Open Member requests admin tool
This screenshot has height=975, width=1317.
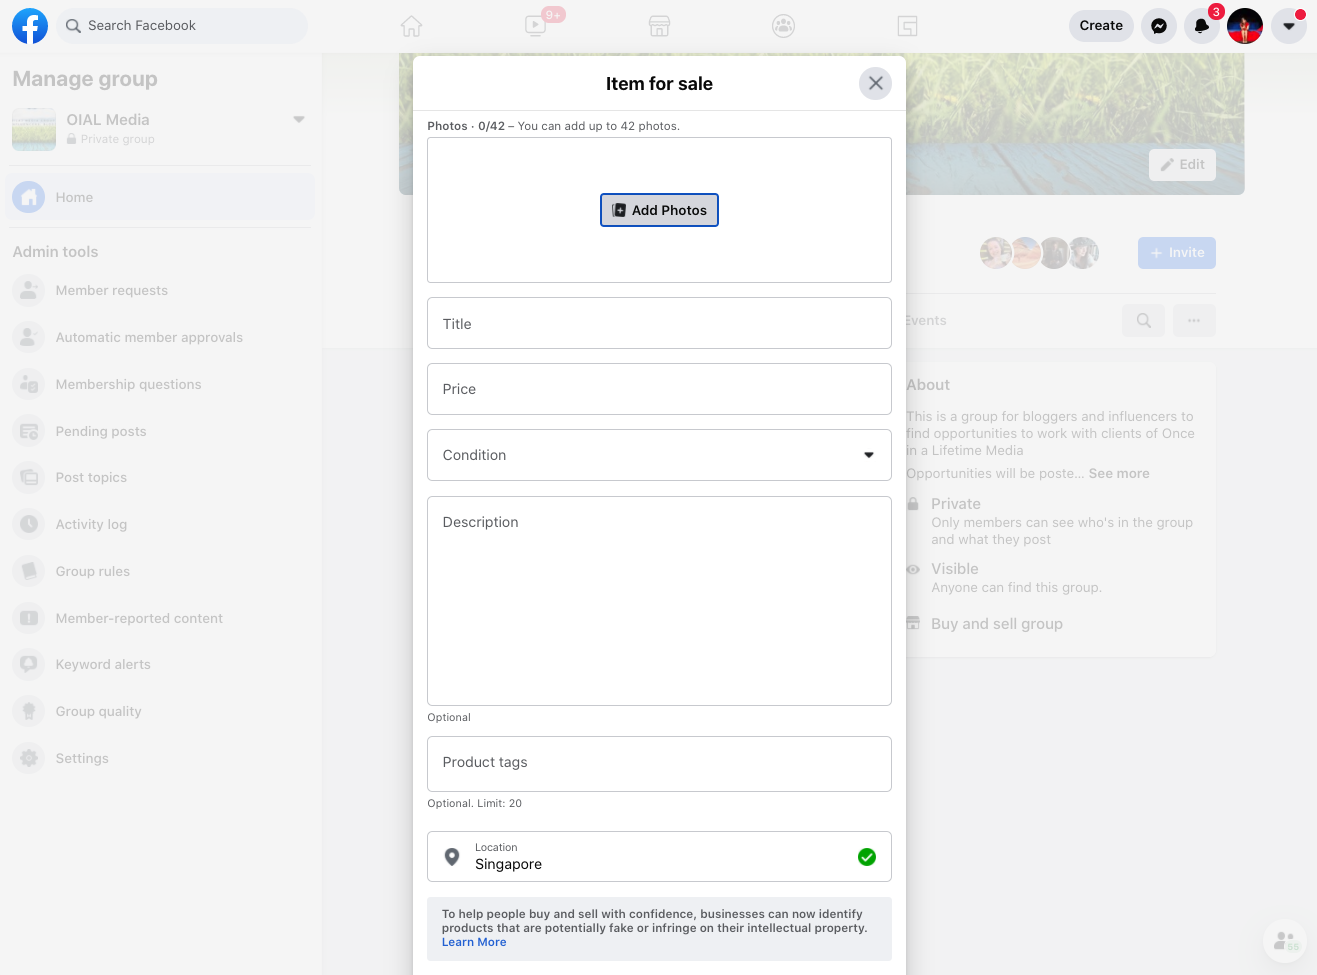(160, 290)
